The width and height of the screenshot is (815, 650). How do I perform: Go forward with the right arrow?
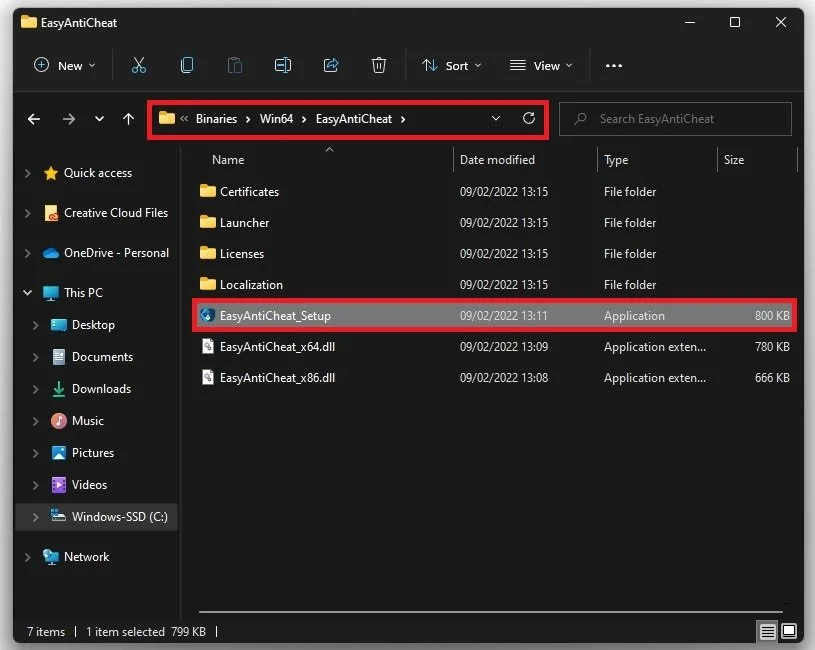coord(69,119)
